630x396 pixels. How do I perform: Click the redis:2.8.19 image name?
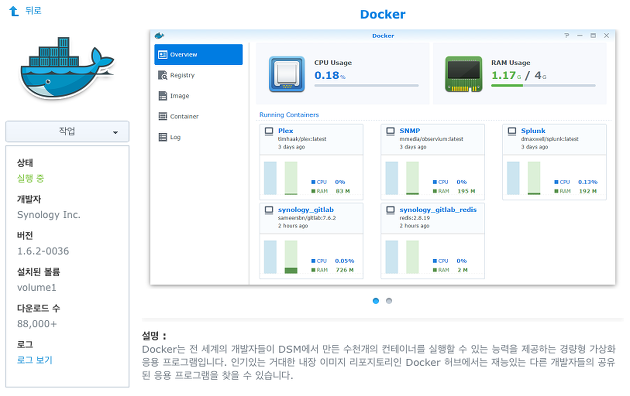(415, 218)
